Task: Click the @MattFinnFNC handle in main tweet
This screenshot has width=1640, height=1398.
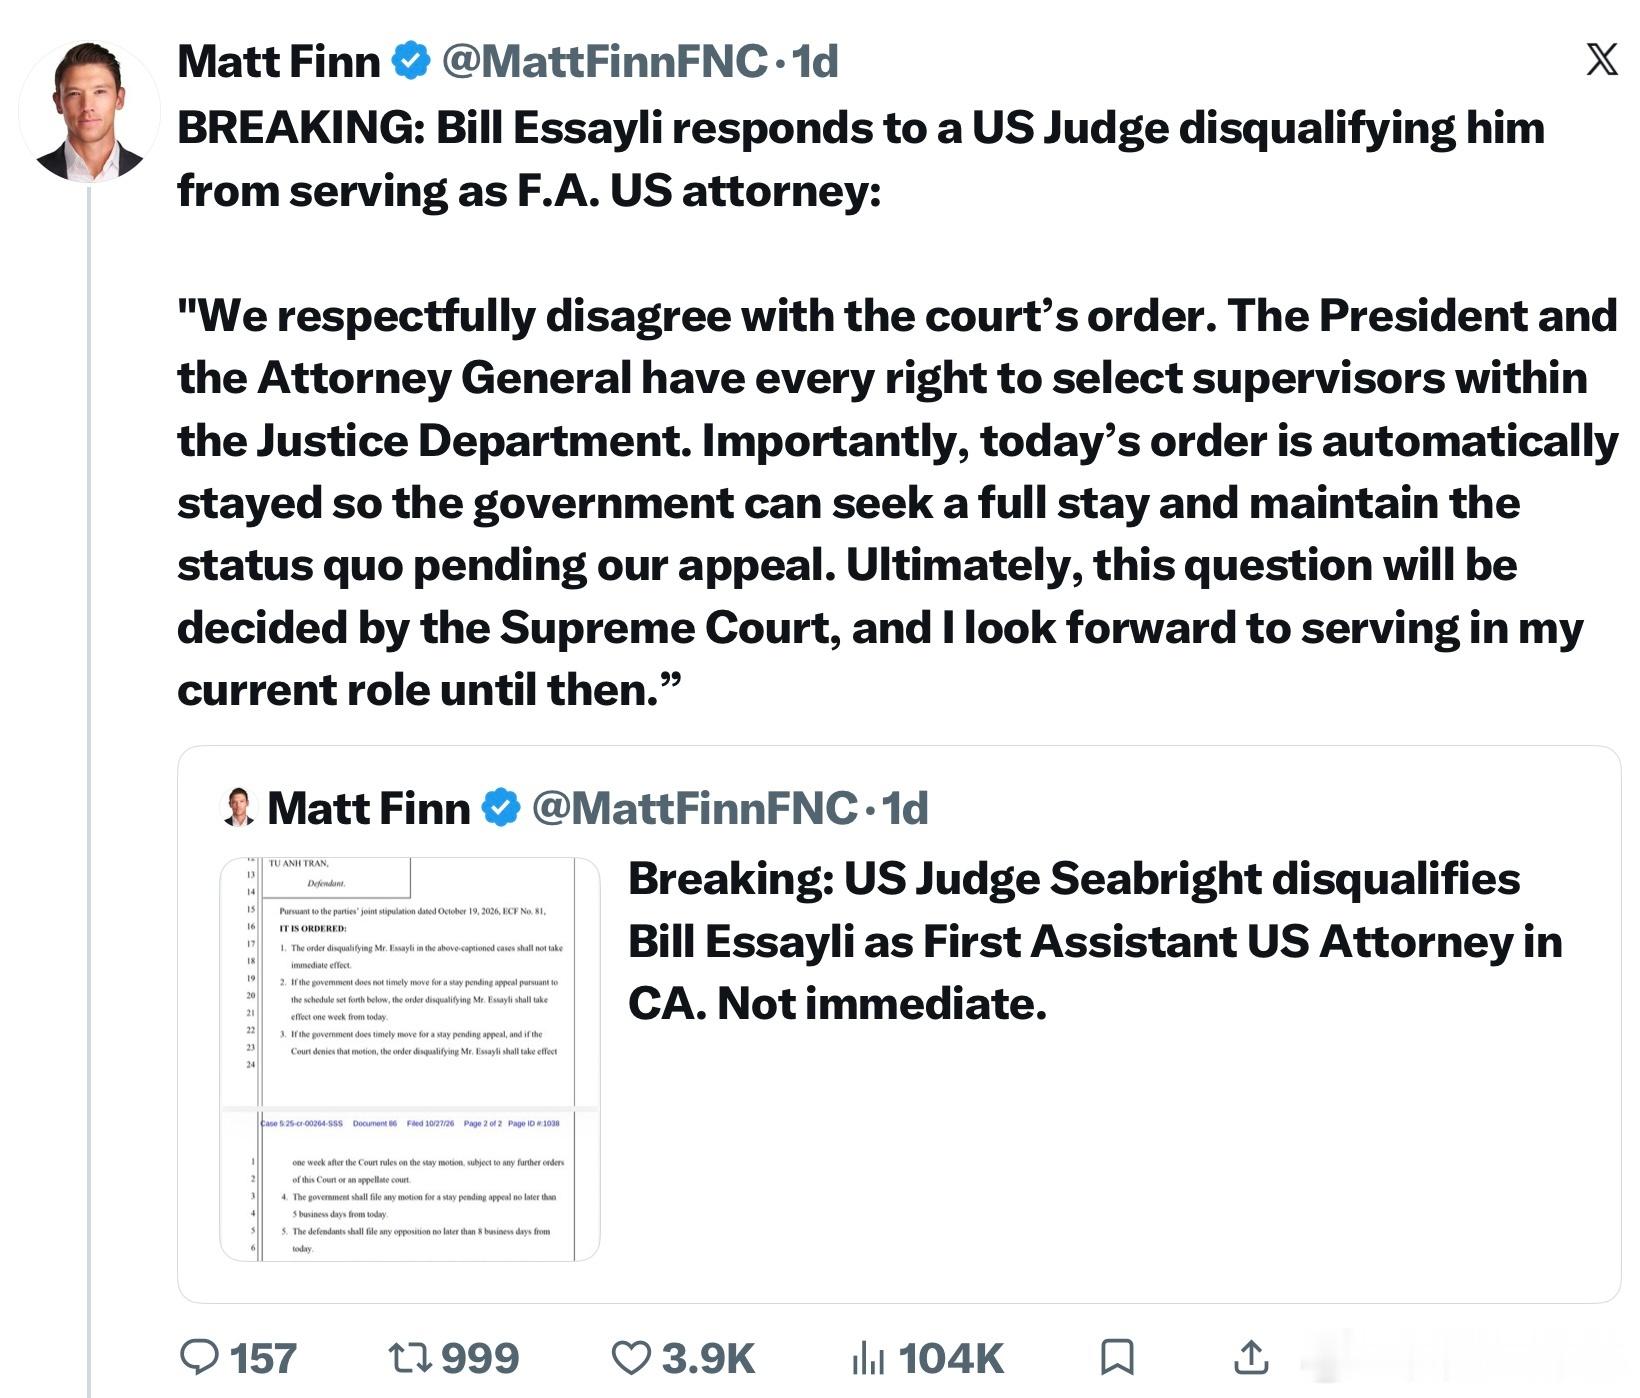Action: (604, 61)
